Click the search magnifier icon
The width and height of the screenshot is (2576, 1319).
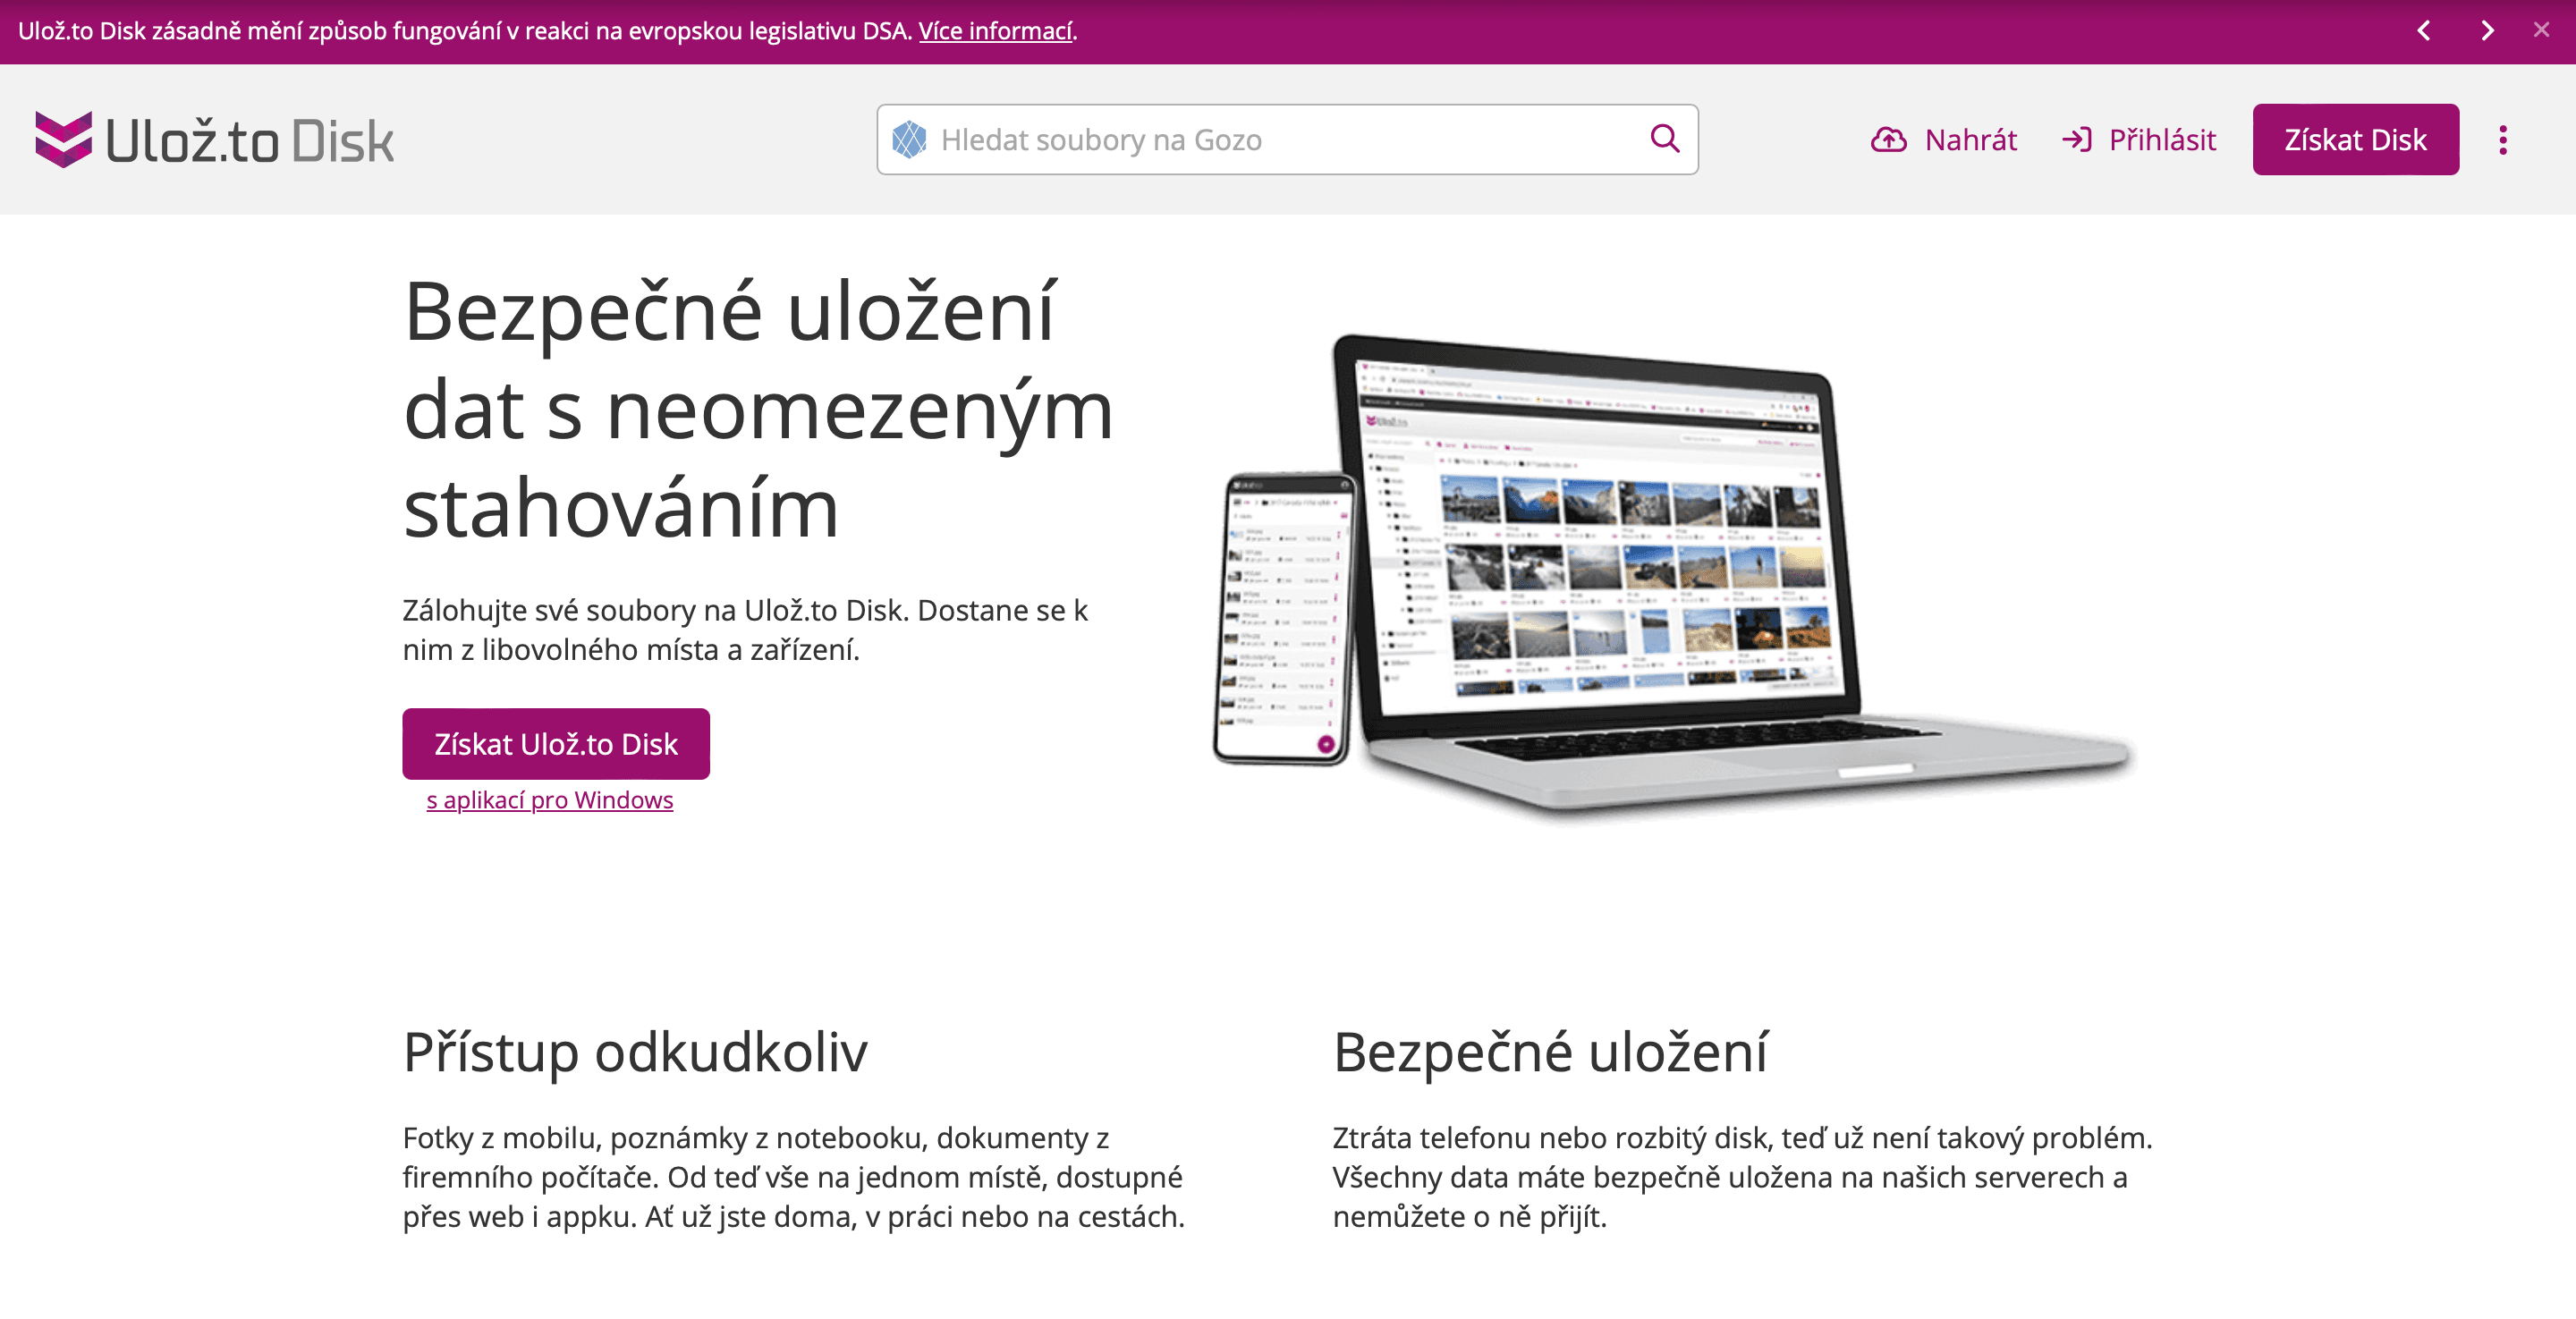[x=1664, y=138]
